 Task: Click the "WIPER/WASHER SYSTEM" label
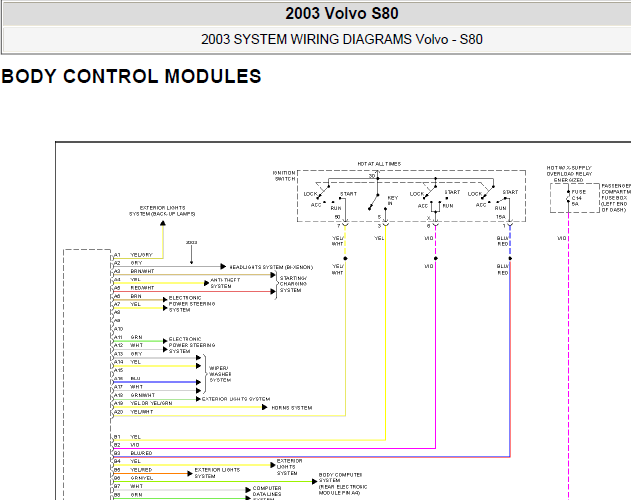[220, 374]
